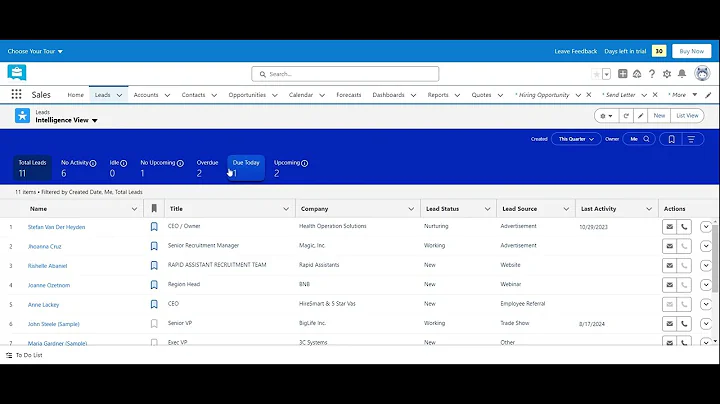Create a New lead

659,116
